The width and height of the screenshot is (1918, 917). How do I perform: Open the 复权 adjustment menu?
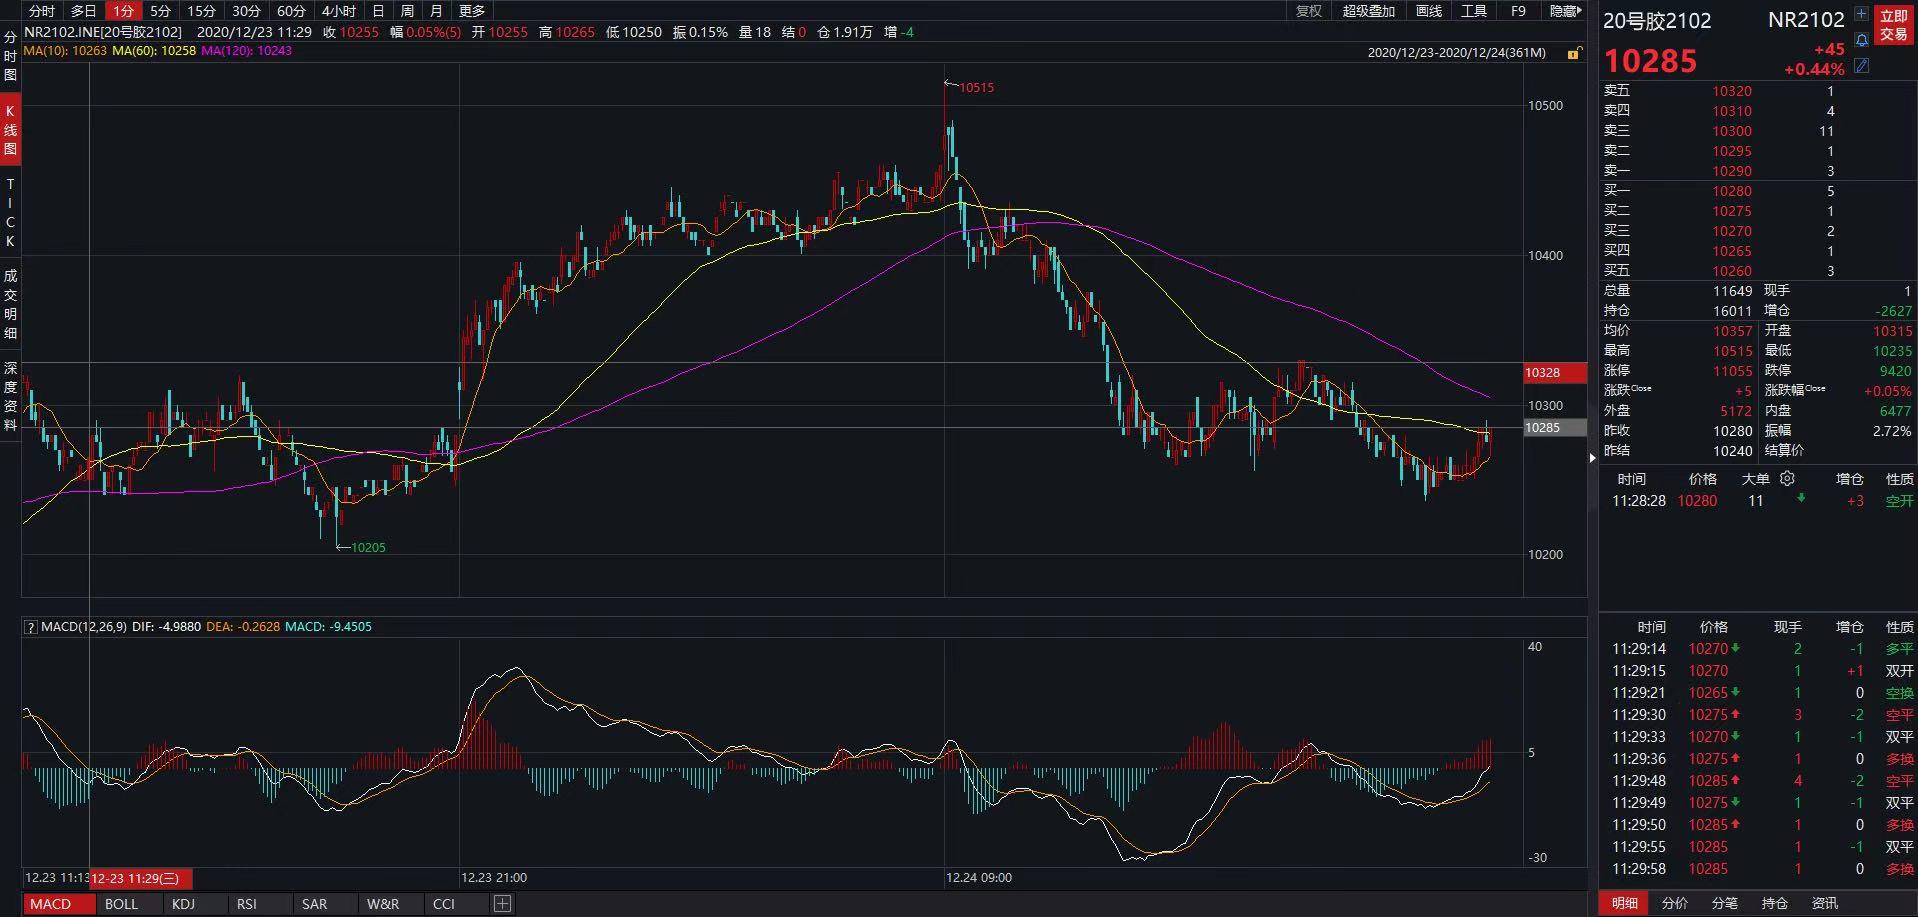pyautogui.click(x=1309, y=11)
